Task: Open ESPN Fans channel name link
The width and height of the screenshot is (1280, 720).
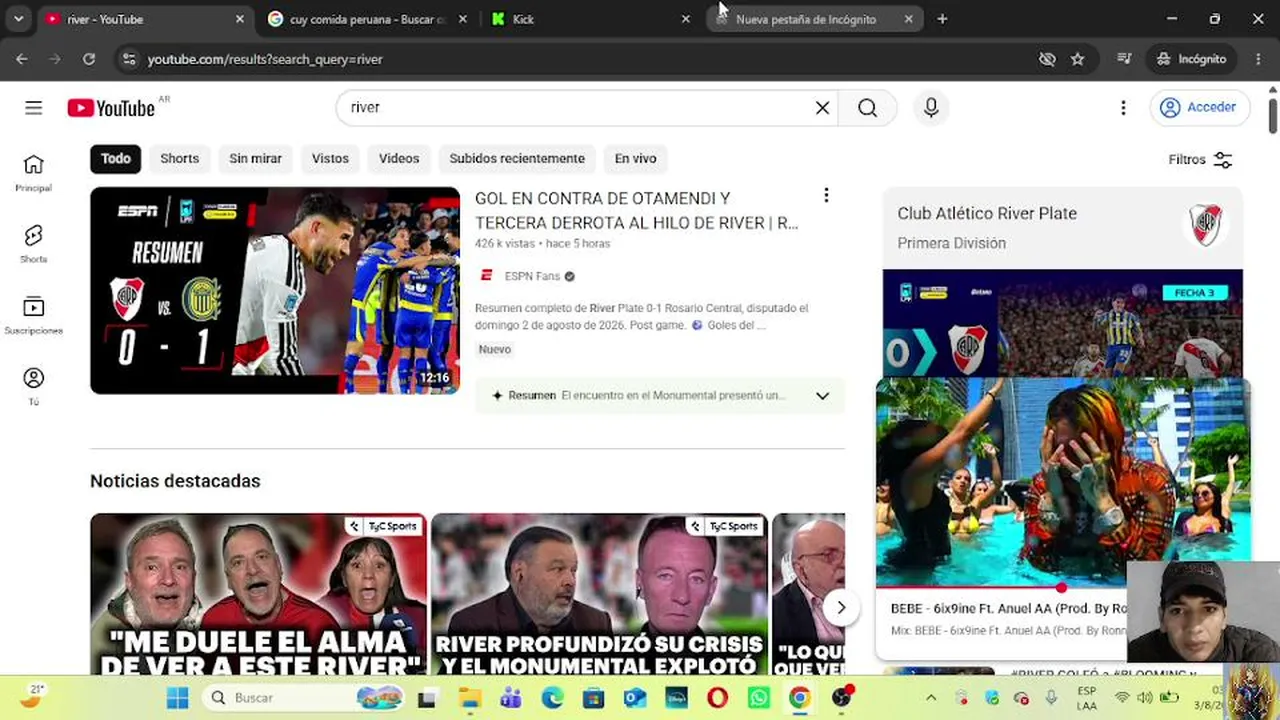Action: click(x=532, y=276)
